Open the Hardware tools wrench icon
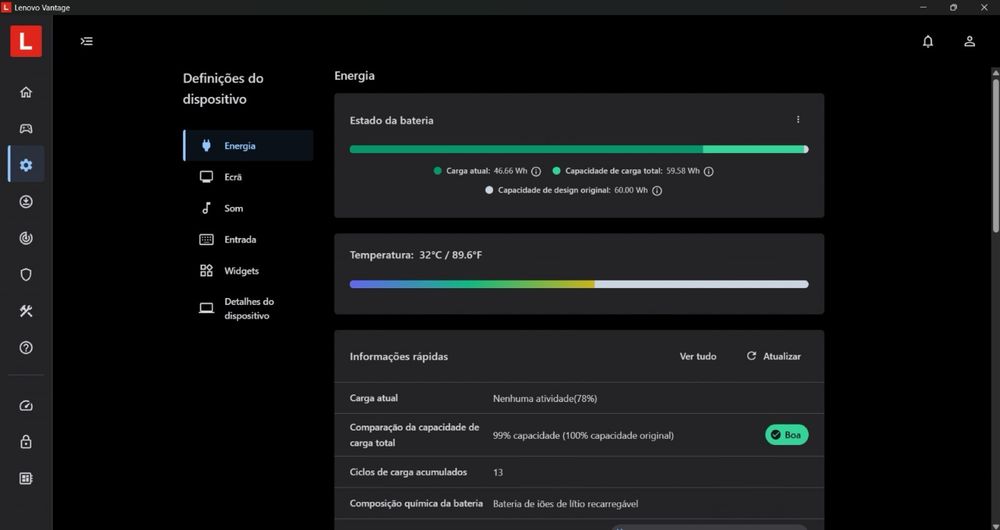 click(x=26, y=311)
